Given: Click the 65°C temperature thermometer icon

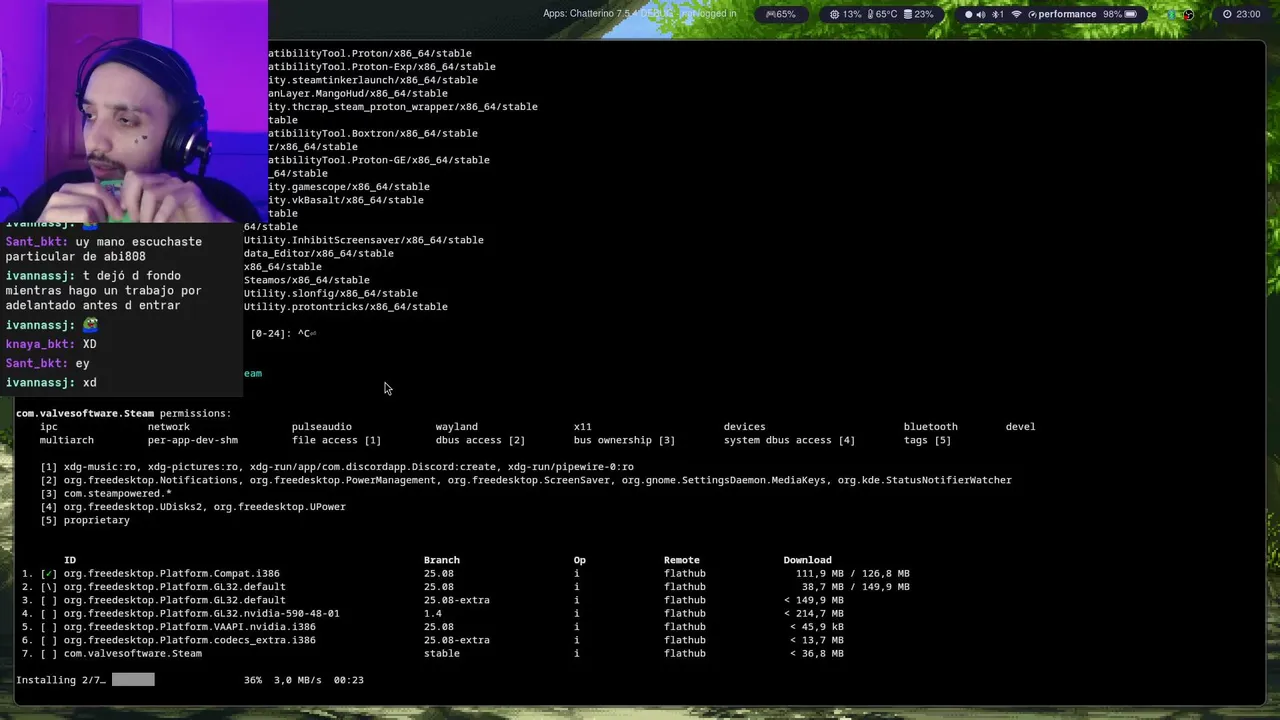Looking at the screenshot, I should tap(869, 14).
